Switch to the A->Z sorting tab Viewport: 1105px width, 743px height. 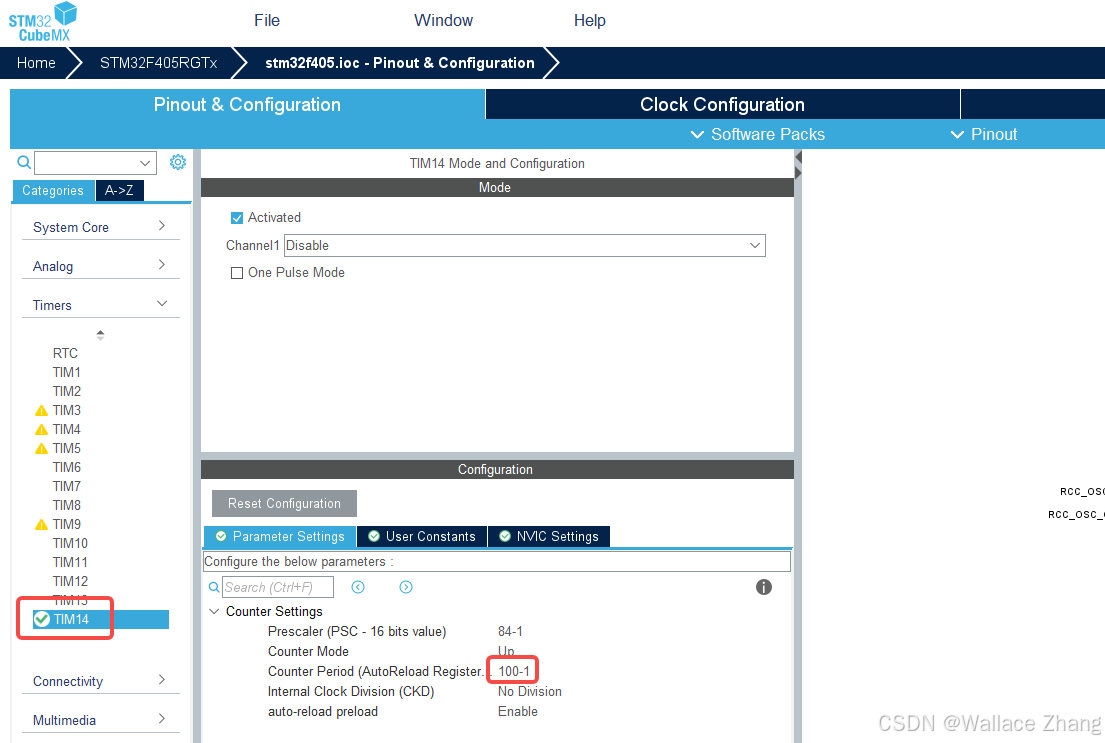click(119, 190)
